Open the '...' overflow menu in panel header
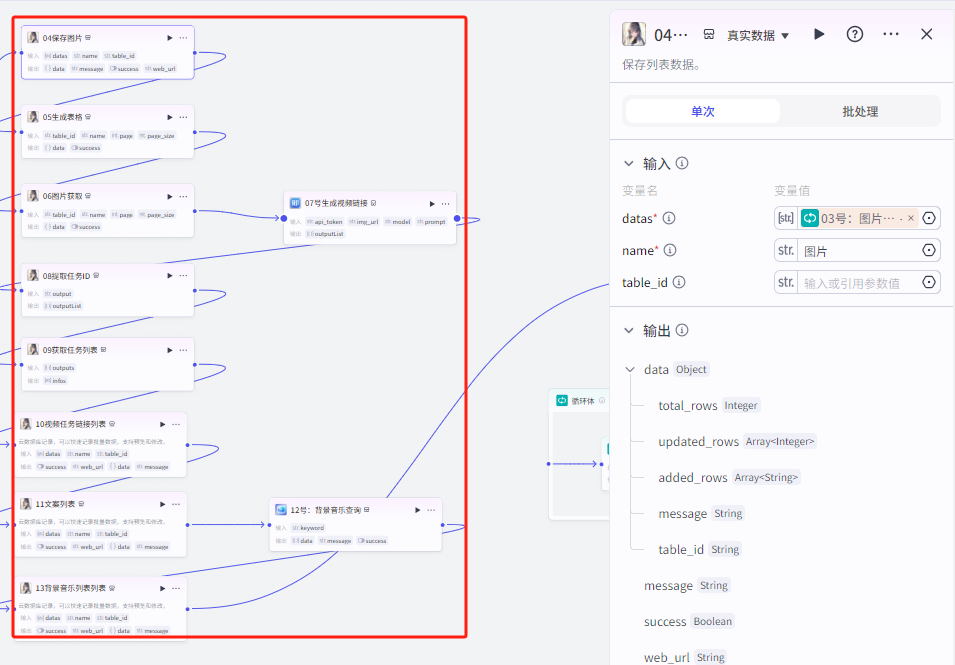 (x=890, y=33)
